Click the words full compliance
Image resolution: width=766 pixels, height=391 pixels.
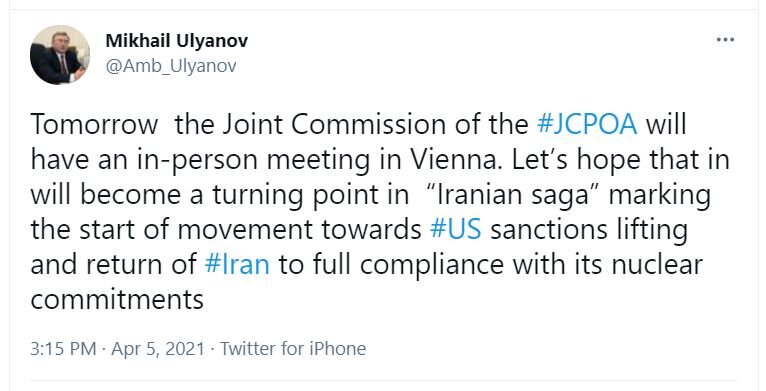(408, 264)
